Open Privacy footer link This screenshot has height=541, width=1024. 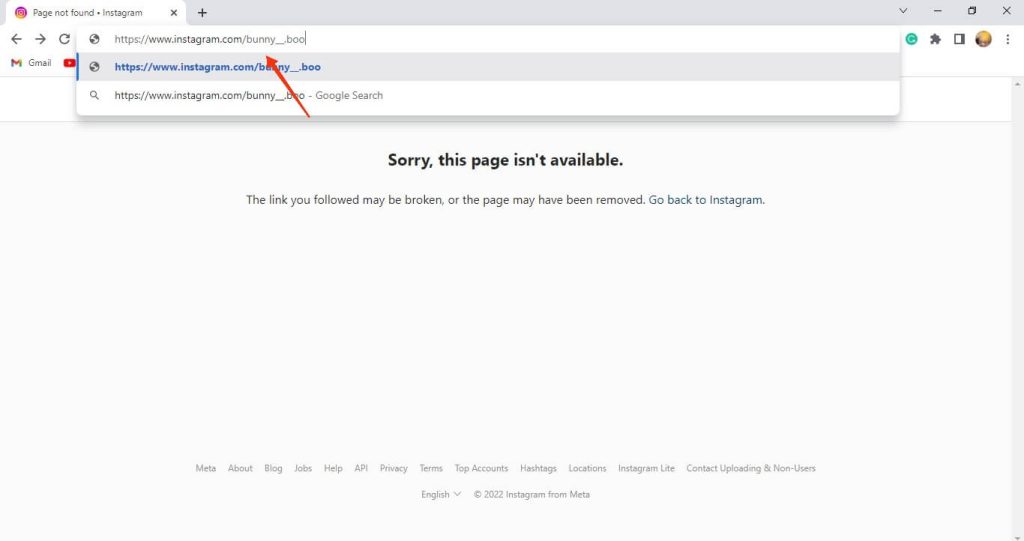pos(394,468)
